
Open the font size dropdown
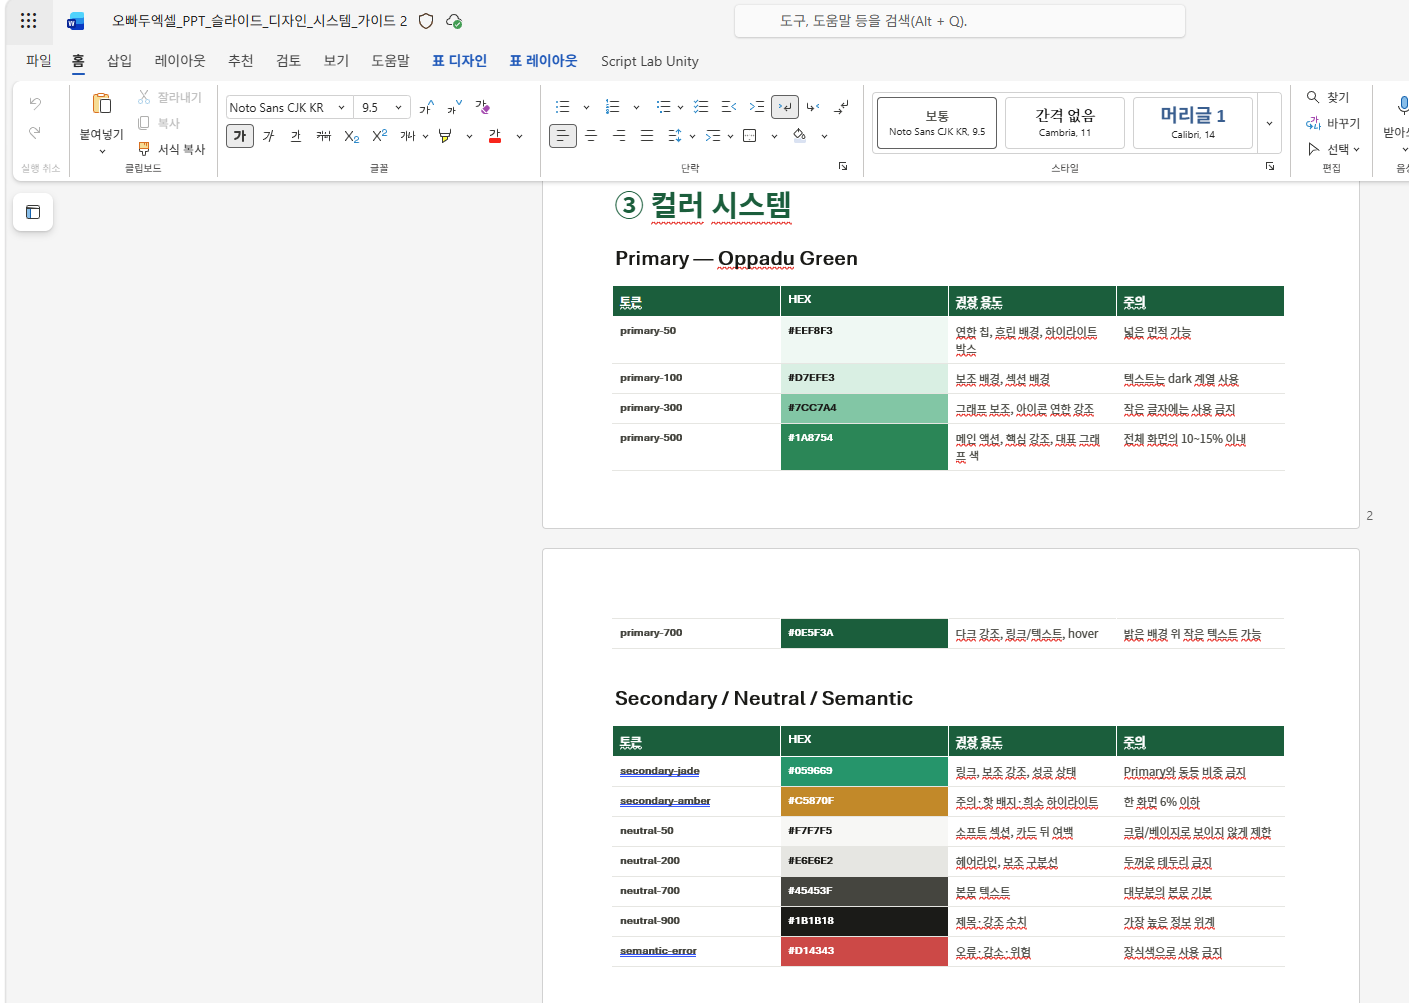(398, 107)
